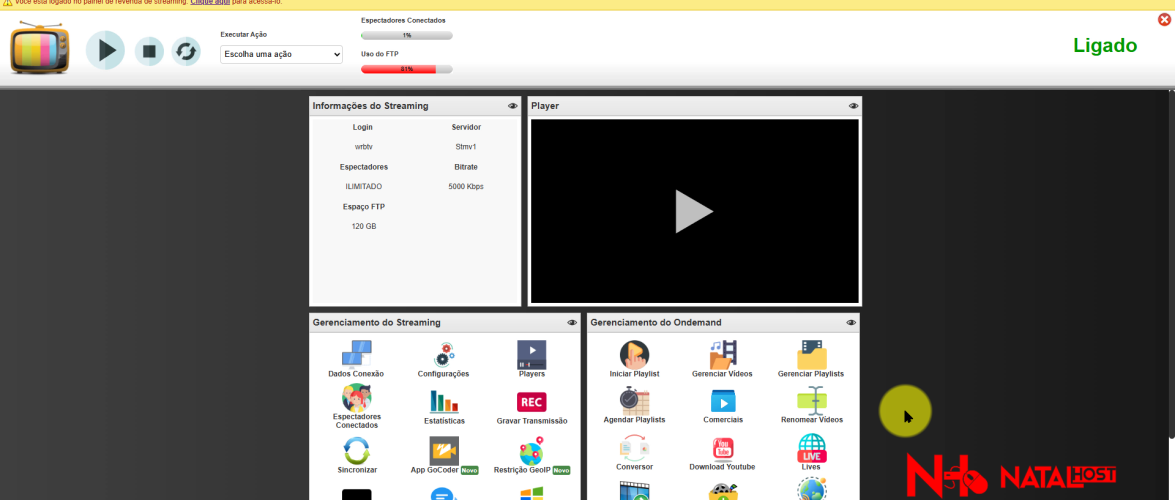The image size is (1175, 500).
Task: Toggle visibility of Gerenciamento do Streaming panel
Action: click(x=572, y=322)
